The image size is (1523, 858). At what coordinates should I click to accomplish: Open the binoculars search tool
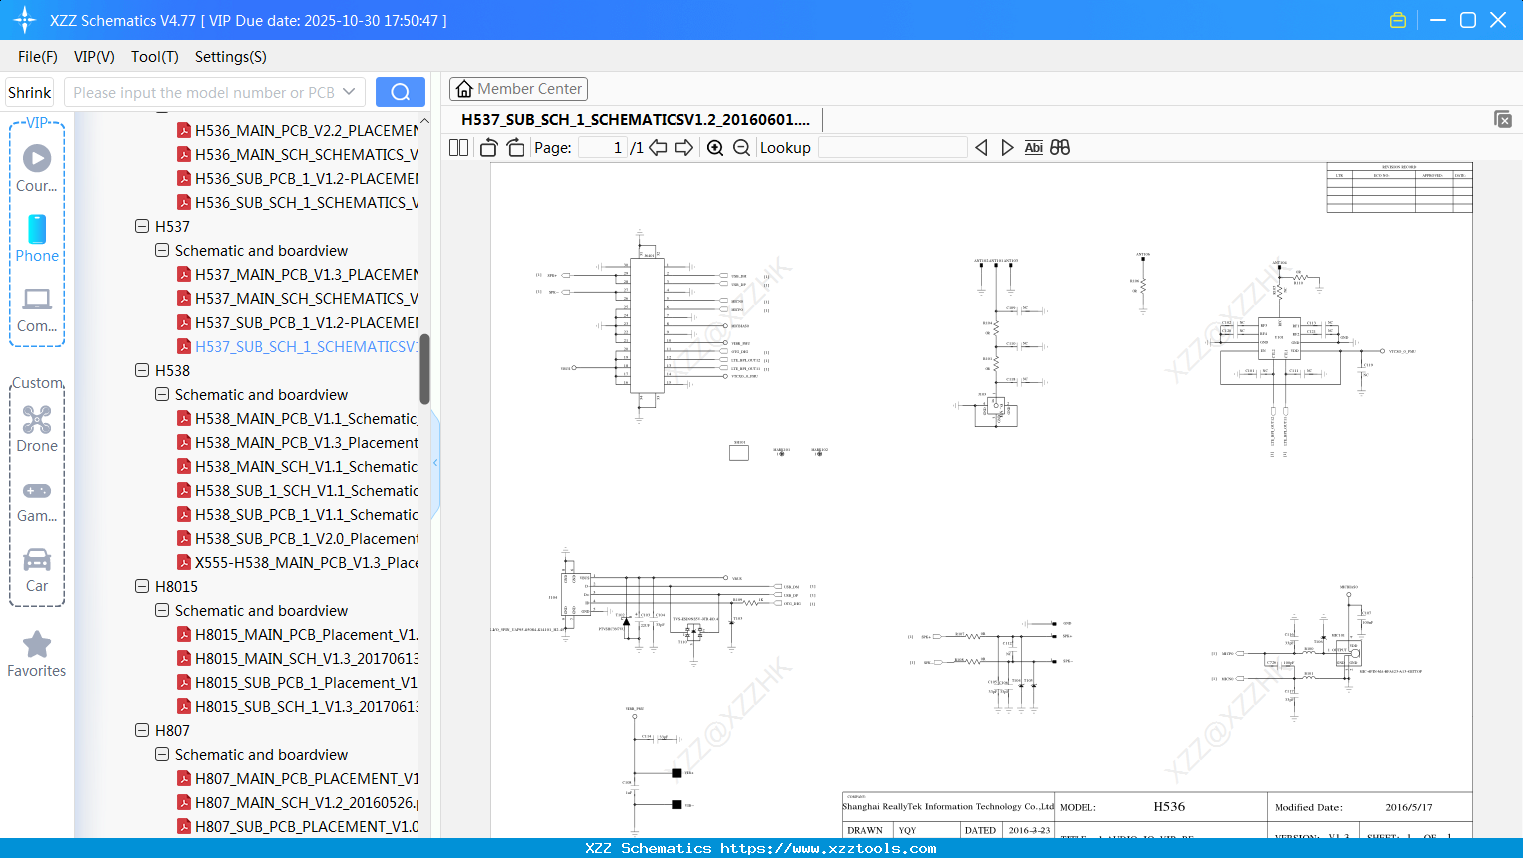click(1060, 147)
